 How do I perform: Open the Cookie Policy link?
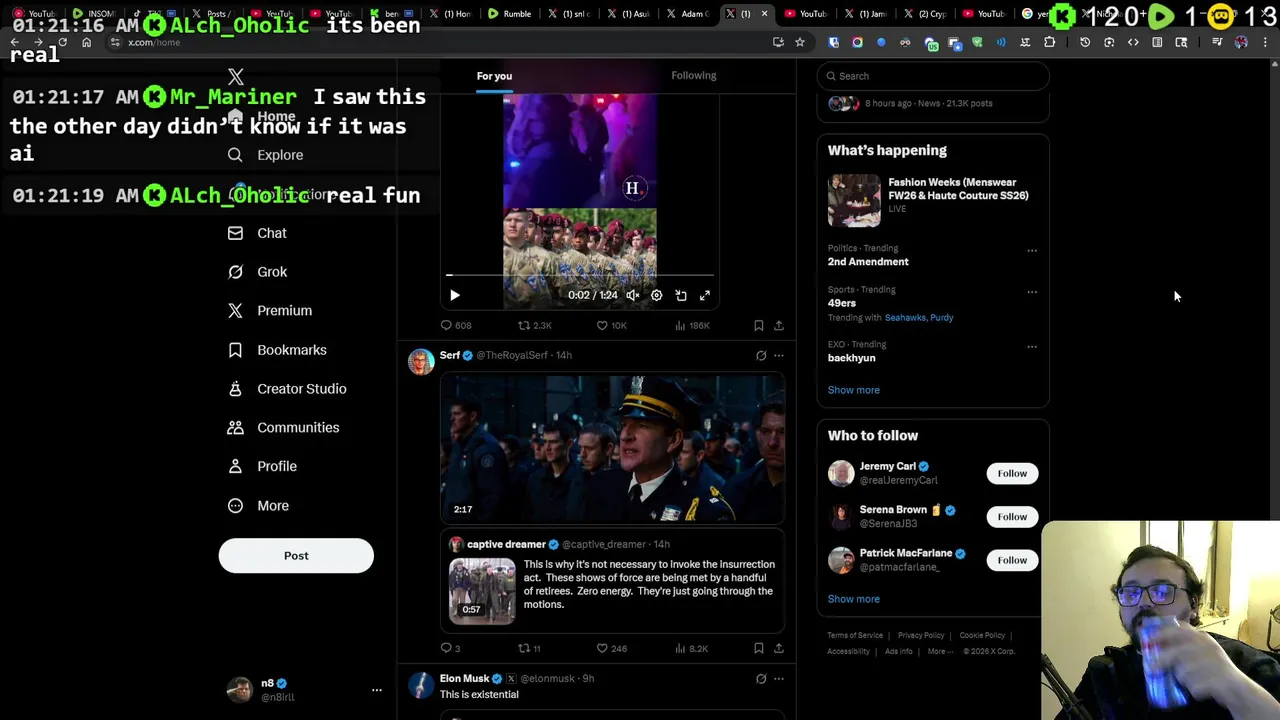click(982, 635)
